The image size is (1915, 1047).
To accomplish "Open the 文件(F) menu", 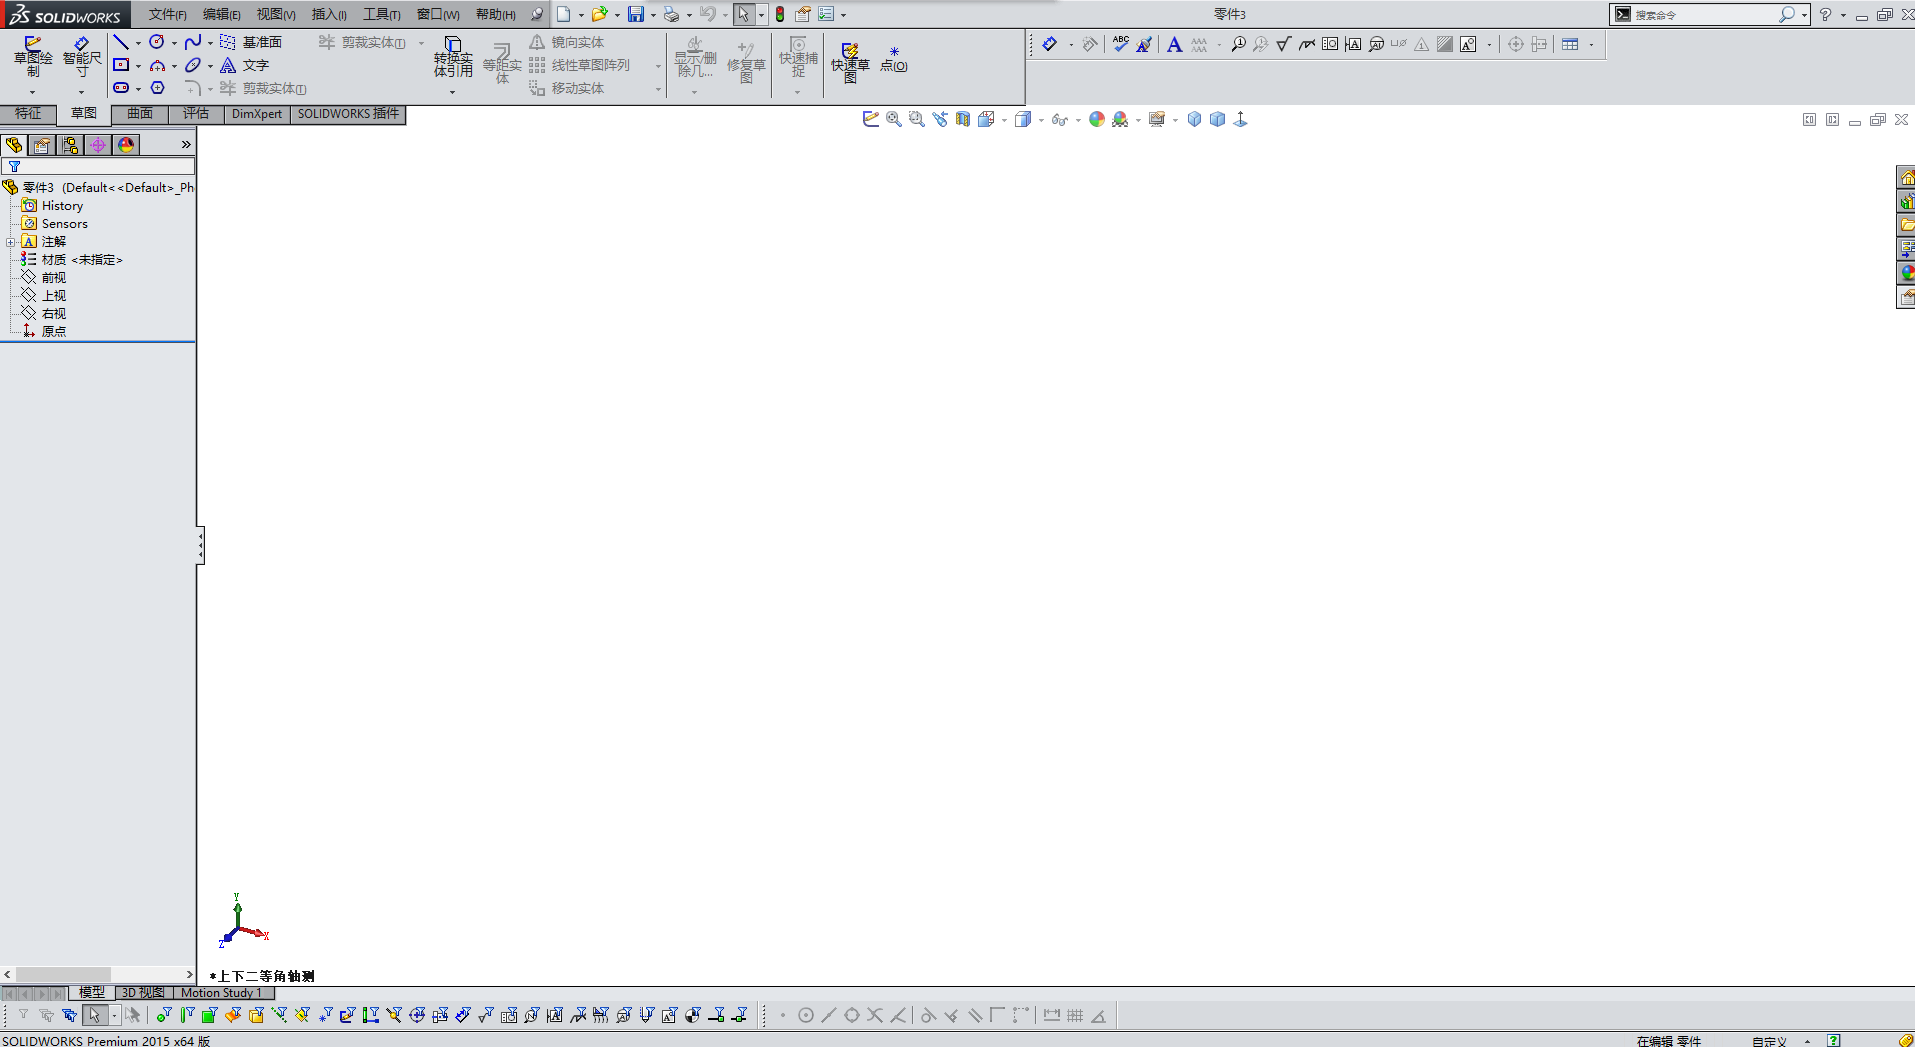I will point(168,14).
